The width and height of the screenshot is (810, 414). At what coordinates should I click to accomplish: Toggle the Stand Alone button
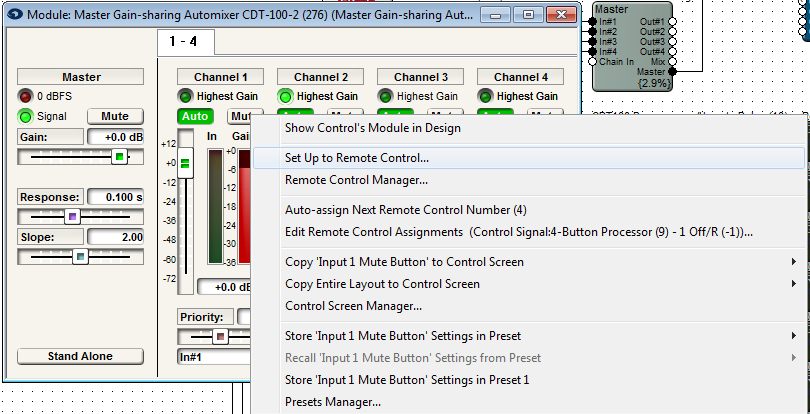click(80, 356)
